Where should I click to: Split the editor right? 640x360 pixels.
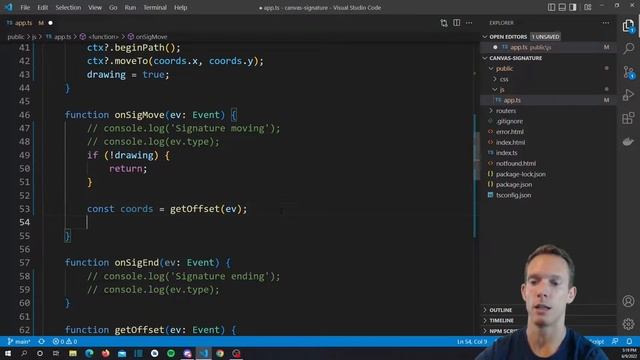[456, 23]
